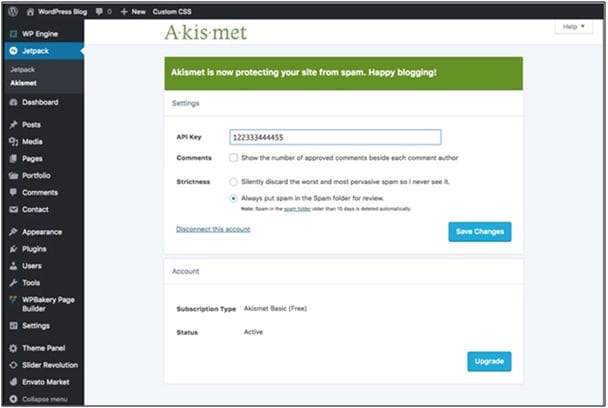Click the green spam protection notice

344,74
